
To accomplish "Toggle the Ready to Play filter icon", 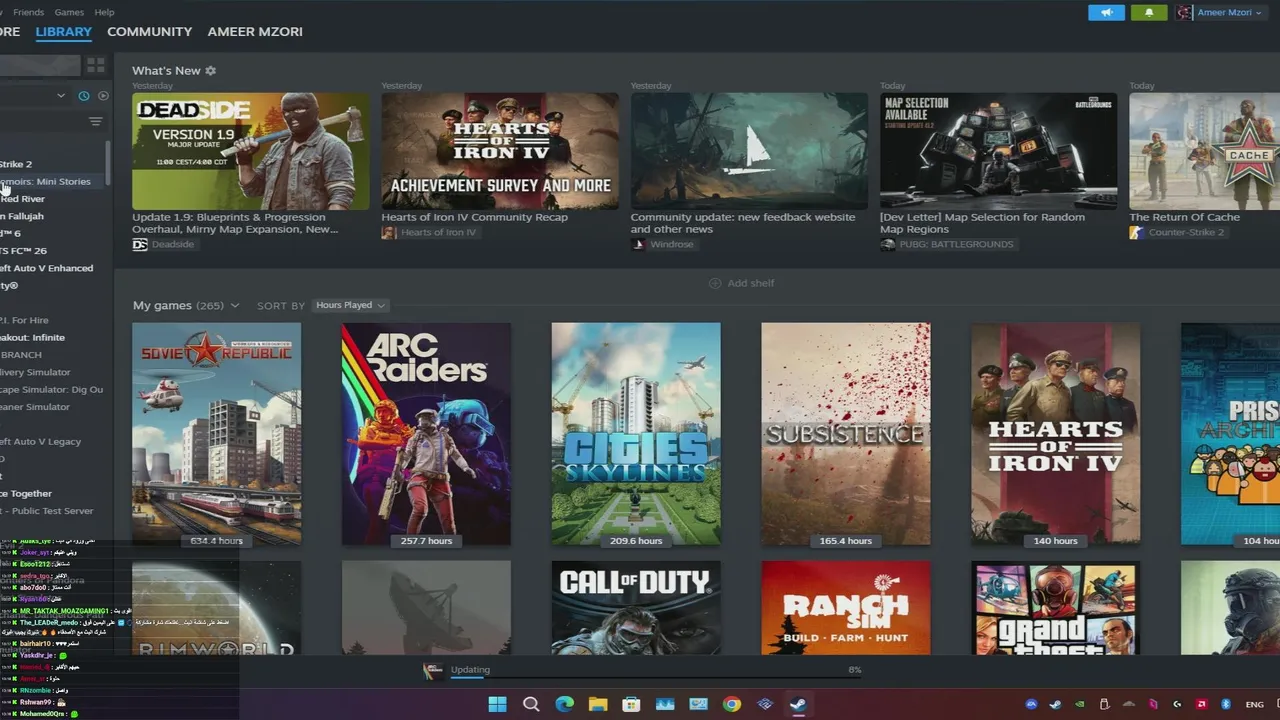I will click(103, 96).
